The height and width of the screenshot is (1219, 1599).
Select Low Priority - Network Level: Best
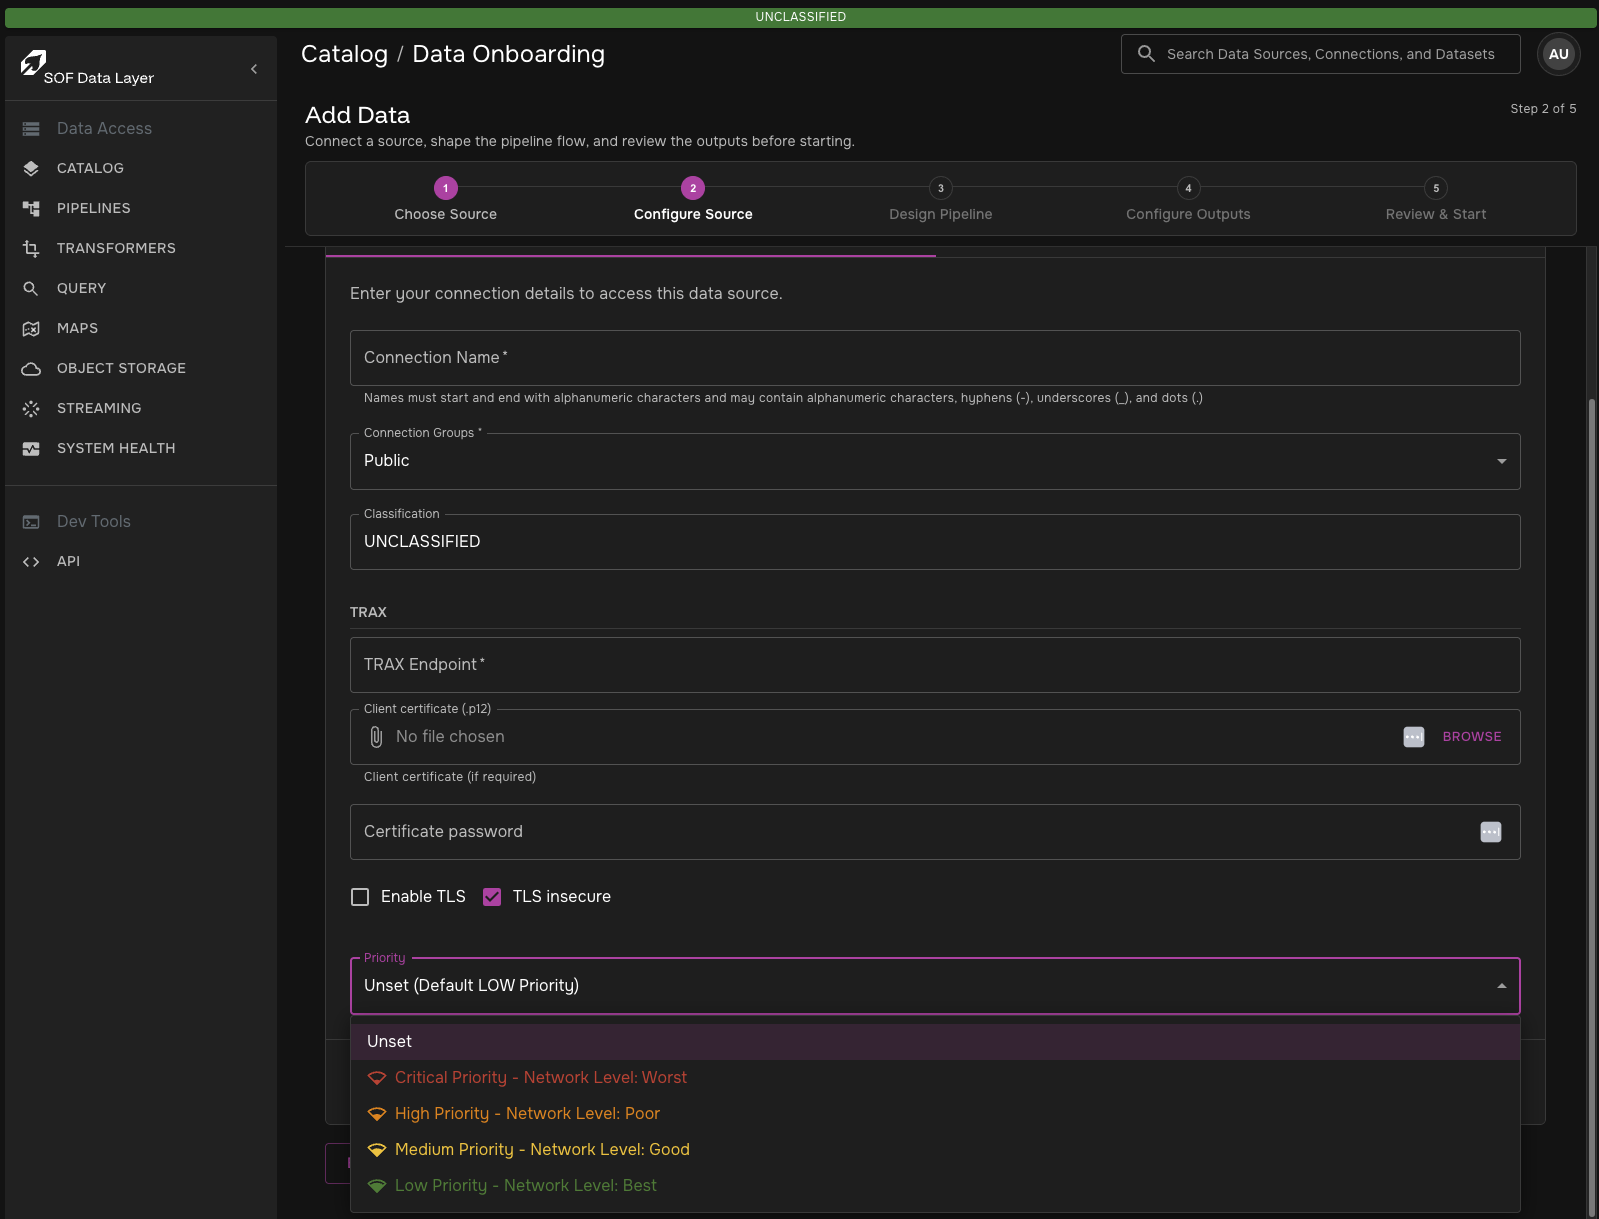pyautogui.click(x=935, y=1186)
